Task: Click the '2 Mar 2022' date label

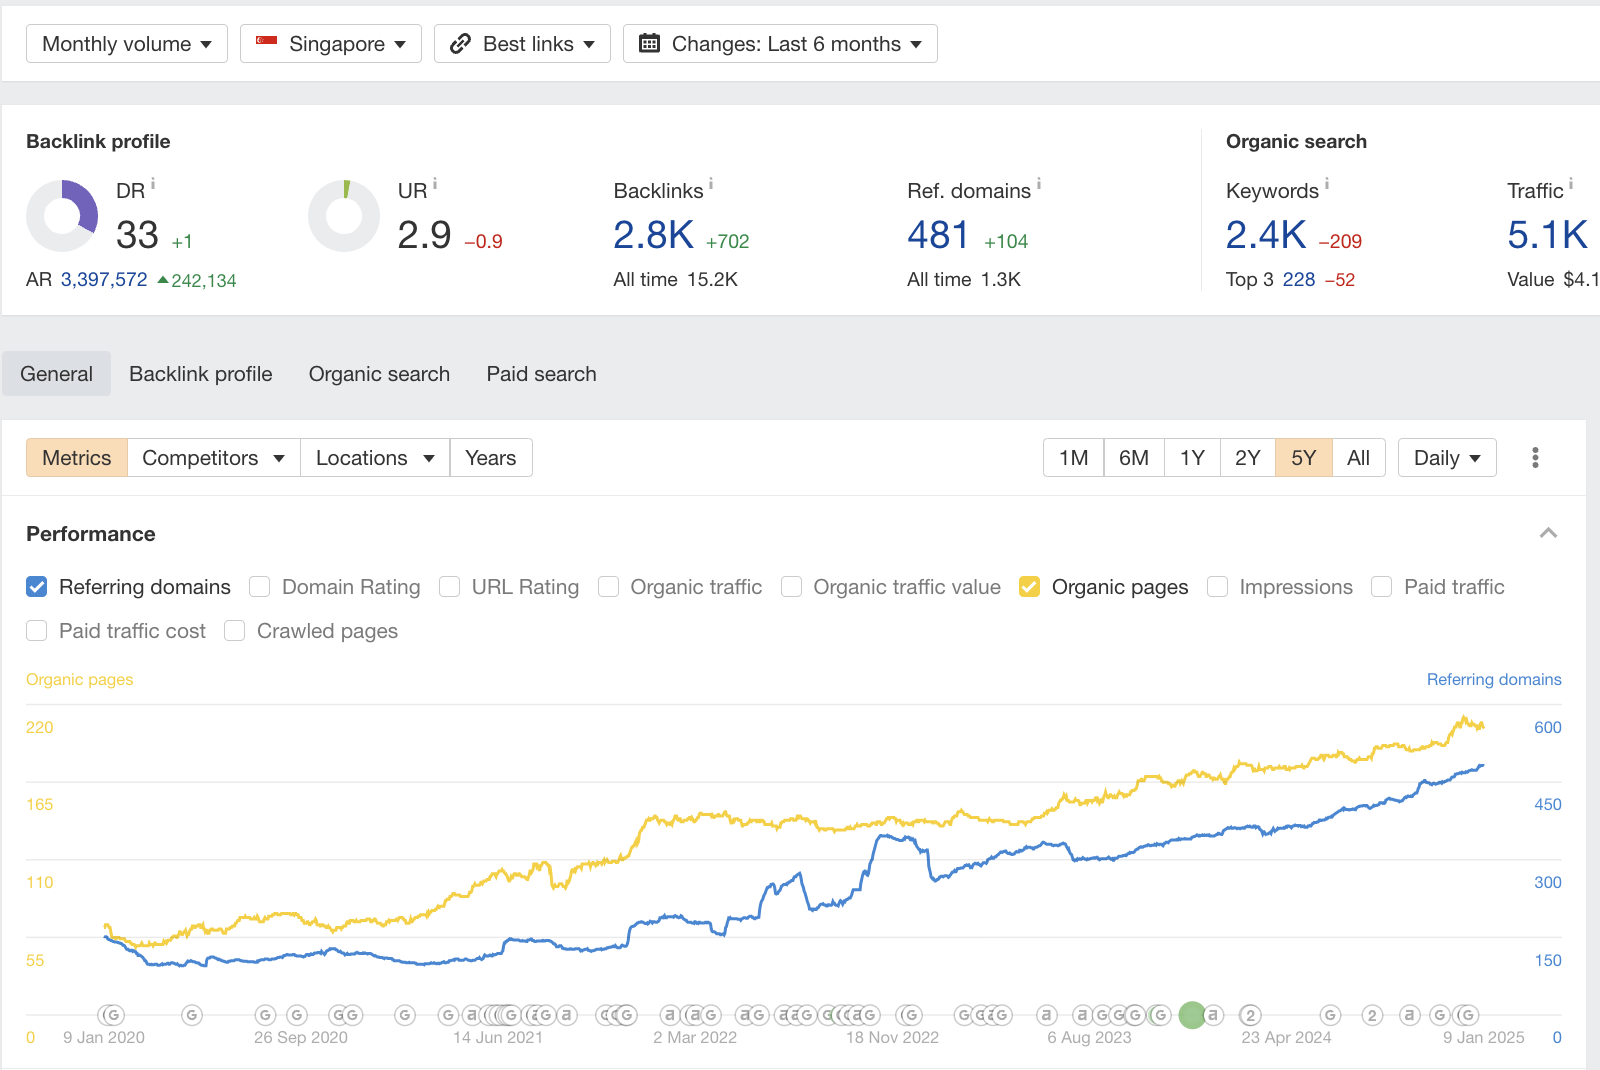Action: 695,1038
